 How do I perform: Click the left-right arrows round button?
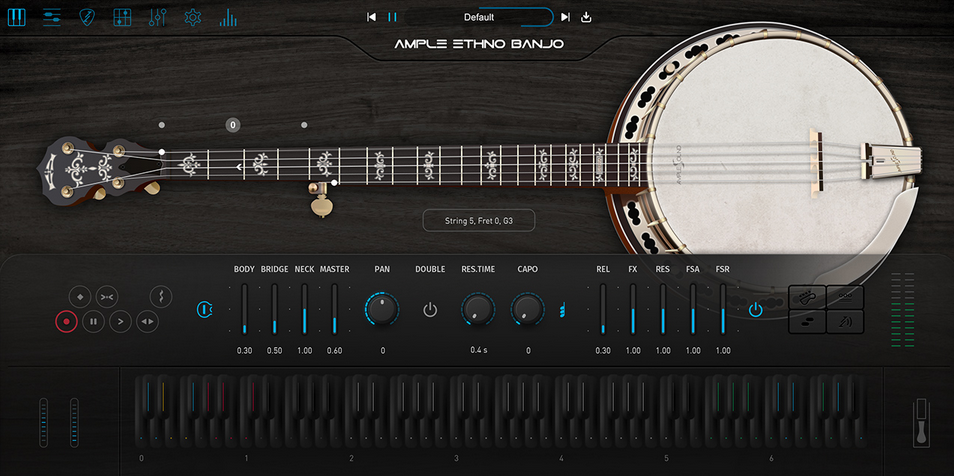[148, 321]
